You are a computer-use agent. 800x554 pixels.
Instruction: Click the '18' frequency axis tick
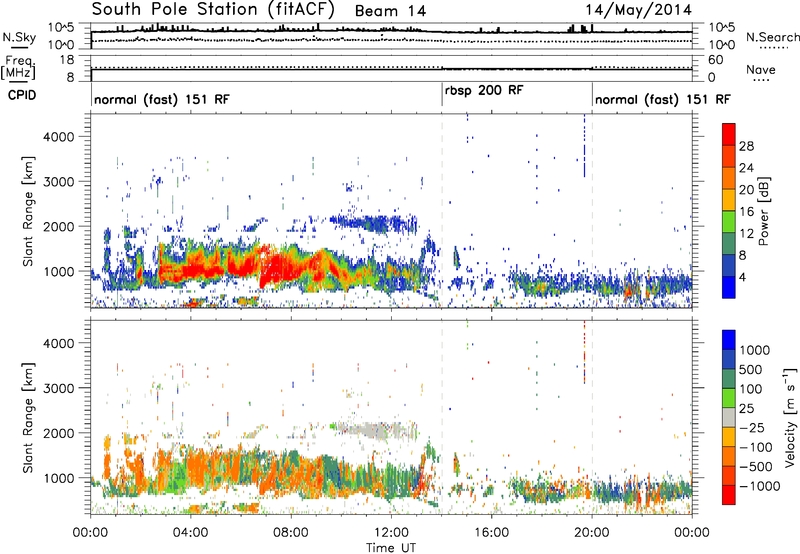coord(67,60)
